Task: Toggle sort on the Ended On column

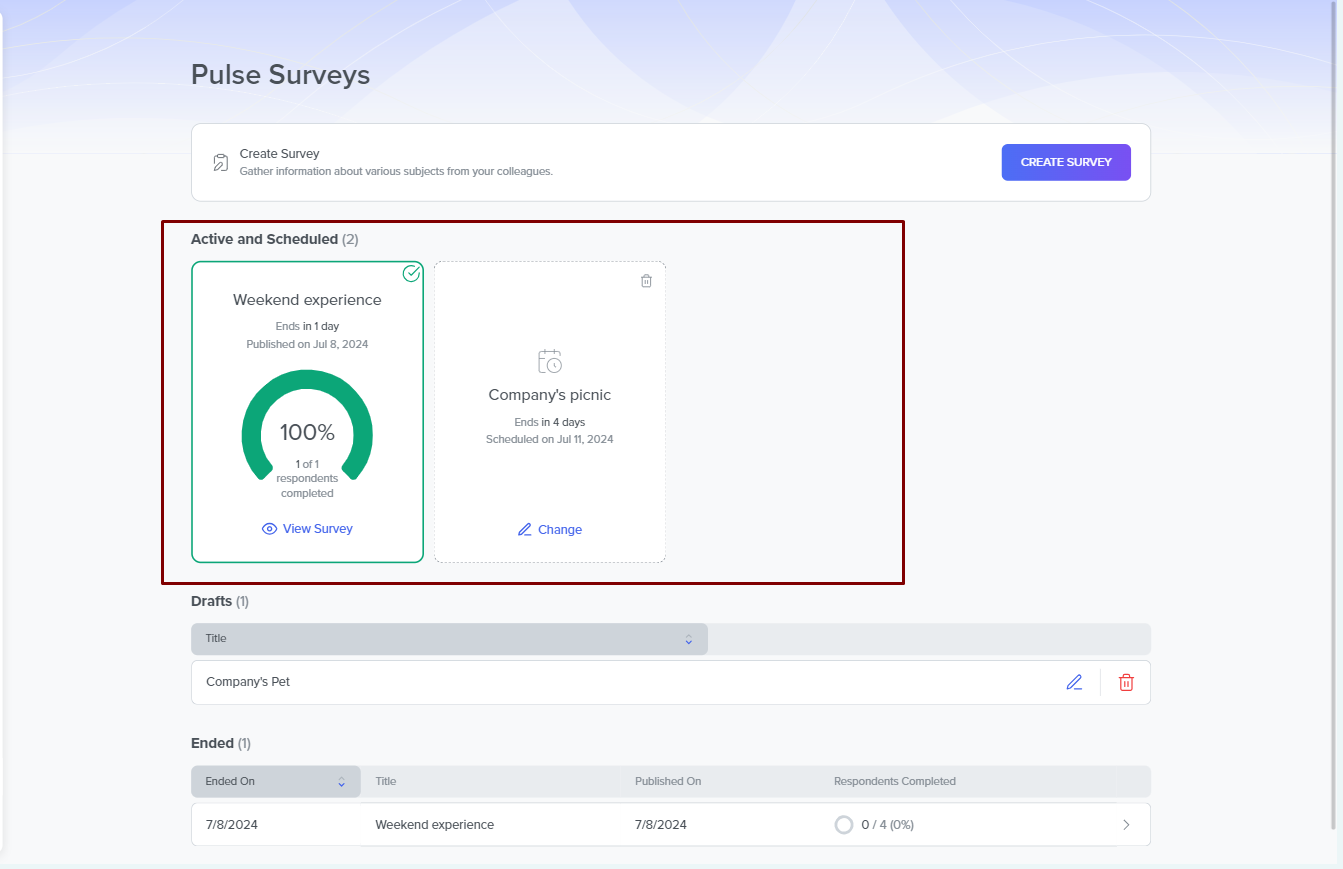Action: click(x=341, y=782)
